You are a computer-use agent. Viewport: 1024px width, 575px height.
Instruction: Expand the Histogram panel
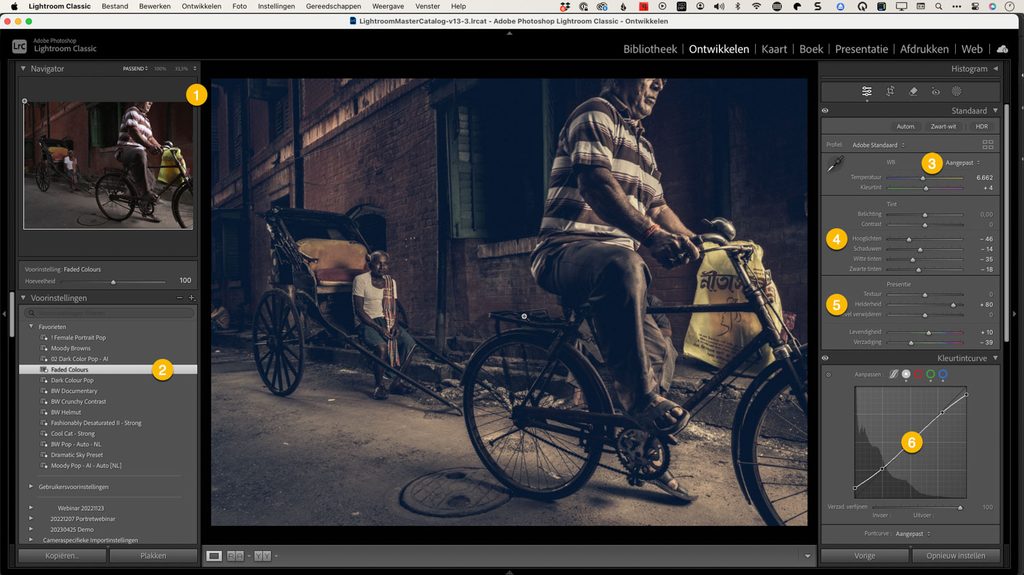996,68
